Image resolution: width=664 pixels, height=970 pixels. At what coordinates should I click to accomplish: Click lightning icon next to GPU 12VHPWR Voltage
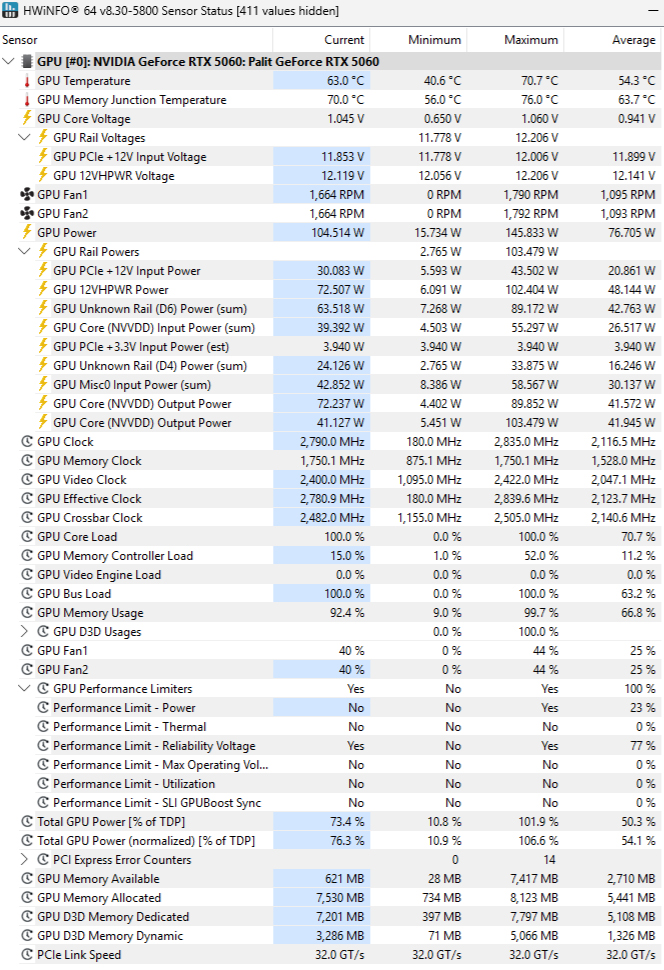point(43,175)
